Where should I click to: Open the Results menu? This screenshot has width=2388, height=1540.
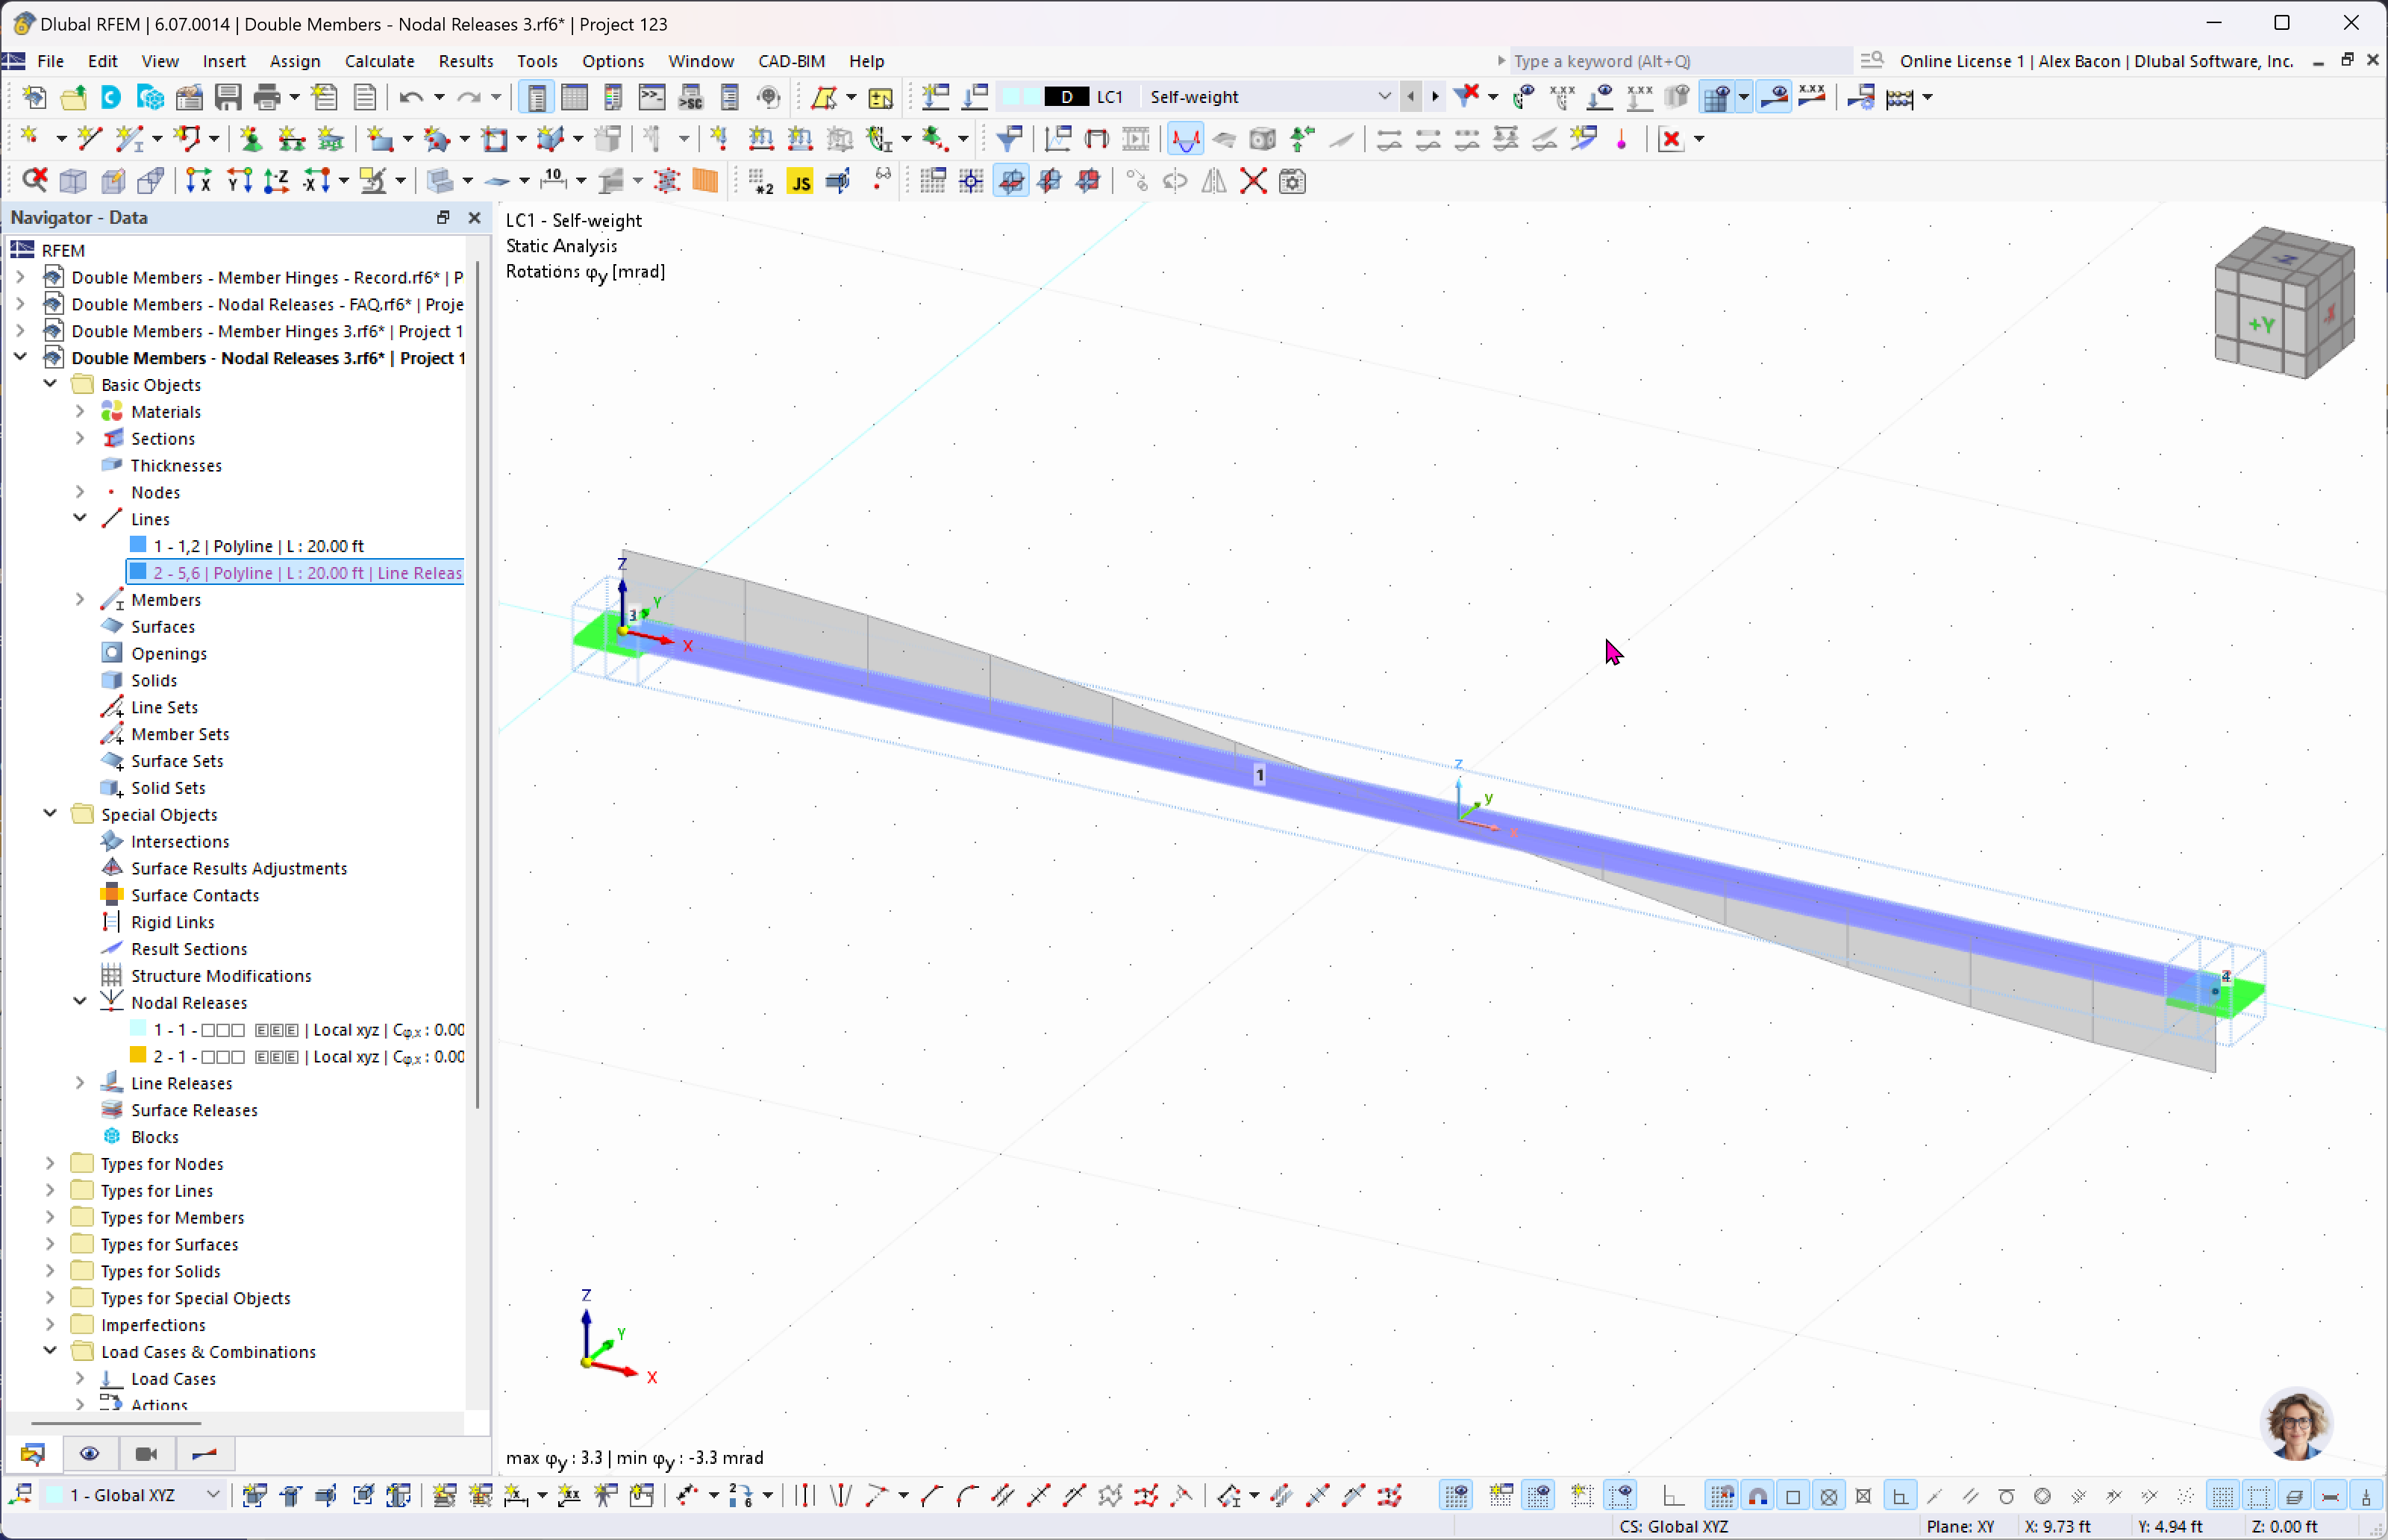[465, 61]
